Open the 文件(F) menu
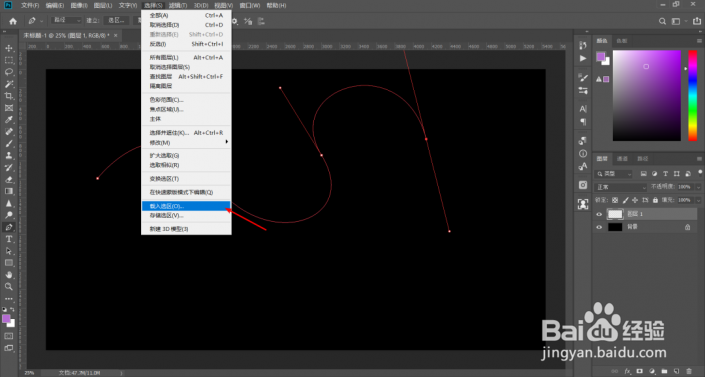The image size is (705, 377). coord(30,5)
